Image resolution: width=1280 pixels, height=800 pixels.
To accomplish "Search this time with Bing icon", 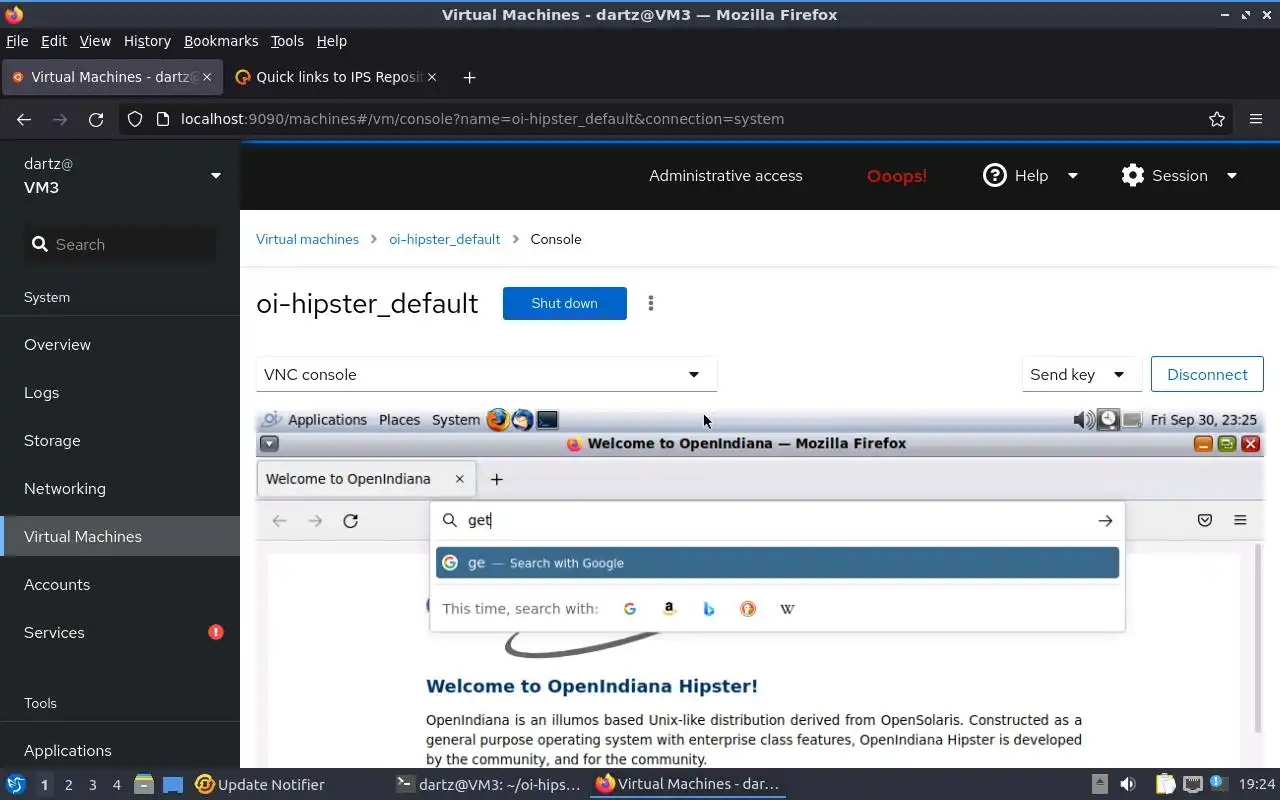I will 709,609.
